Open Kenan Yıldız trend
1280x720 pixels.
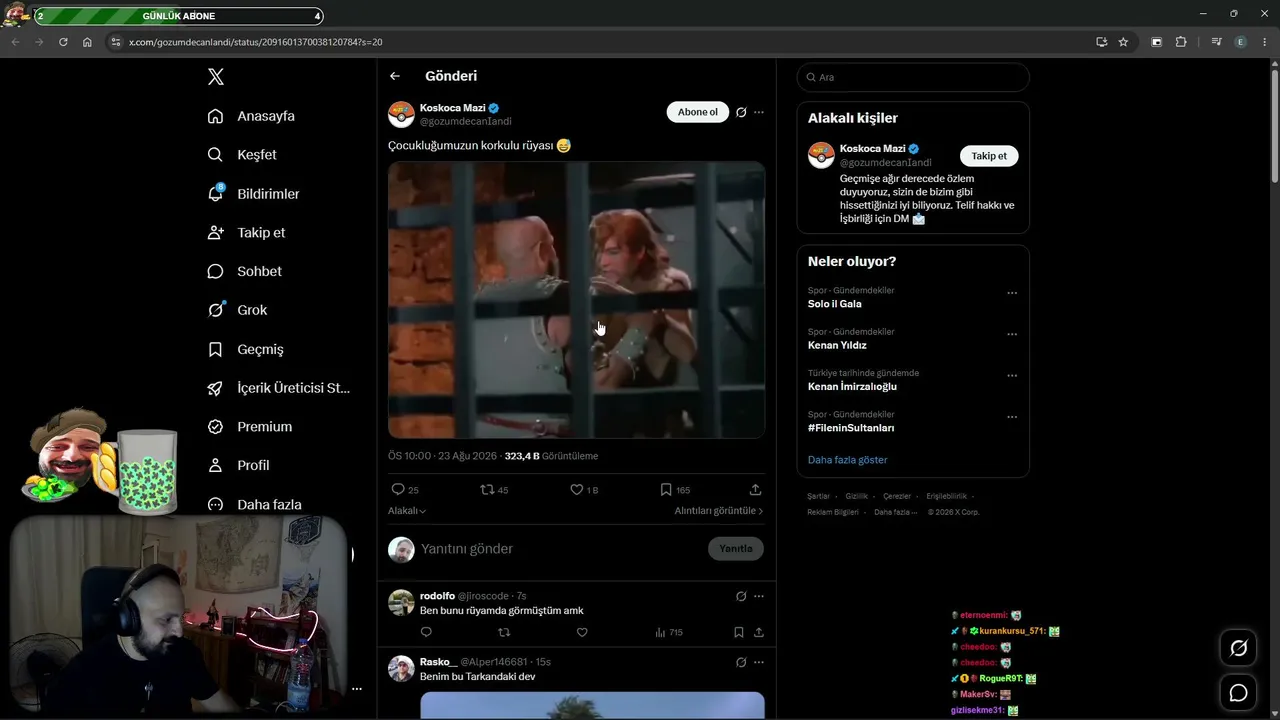tap(837, 345)
